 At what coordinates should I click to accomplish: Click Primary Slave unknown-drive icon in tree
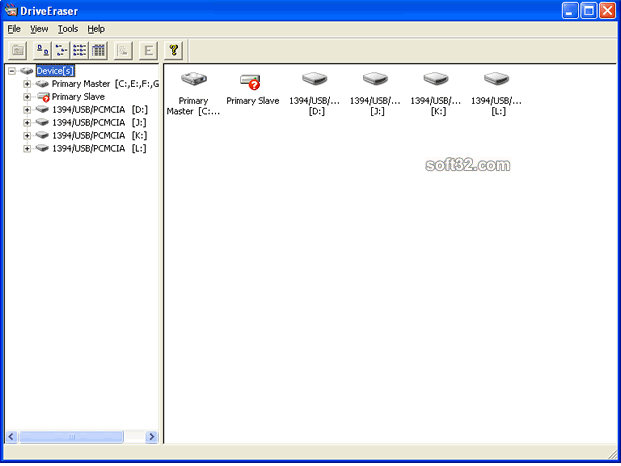pos(43,97)
